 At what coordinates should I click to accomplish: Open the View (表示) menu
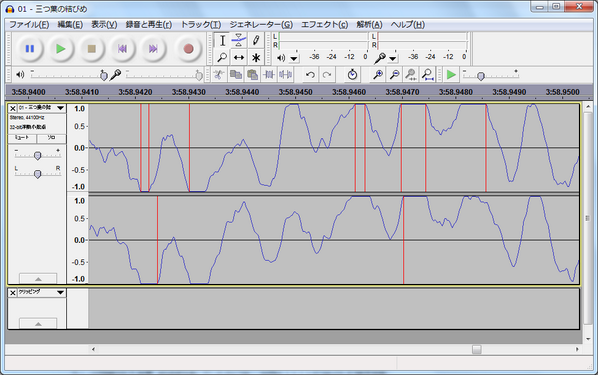[104, 25]
